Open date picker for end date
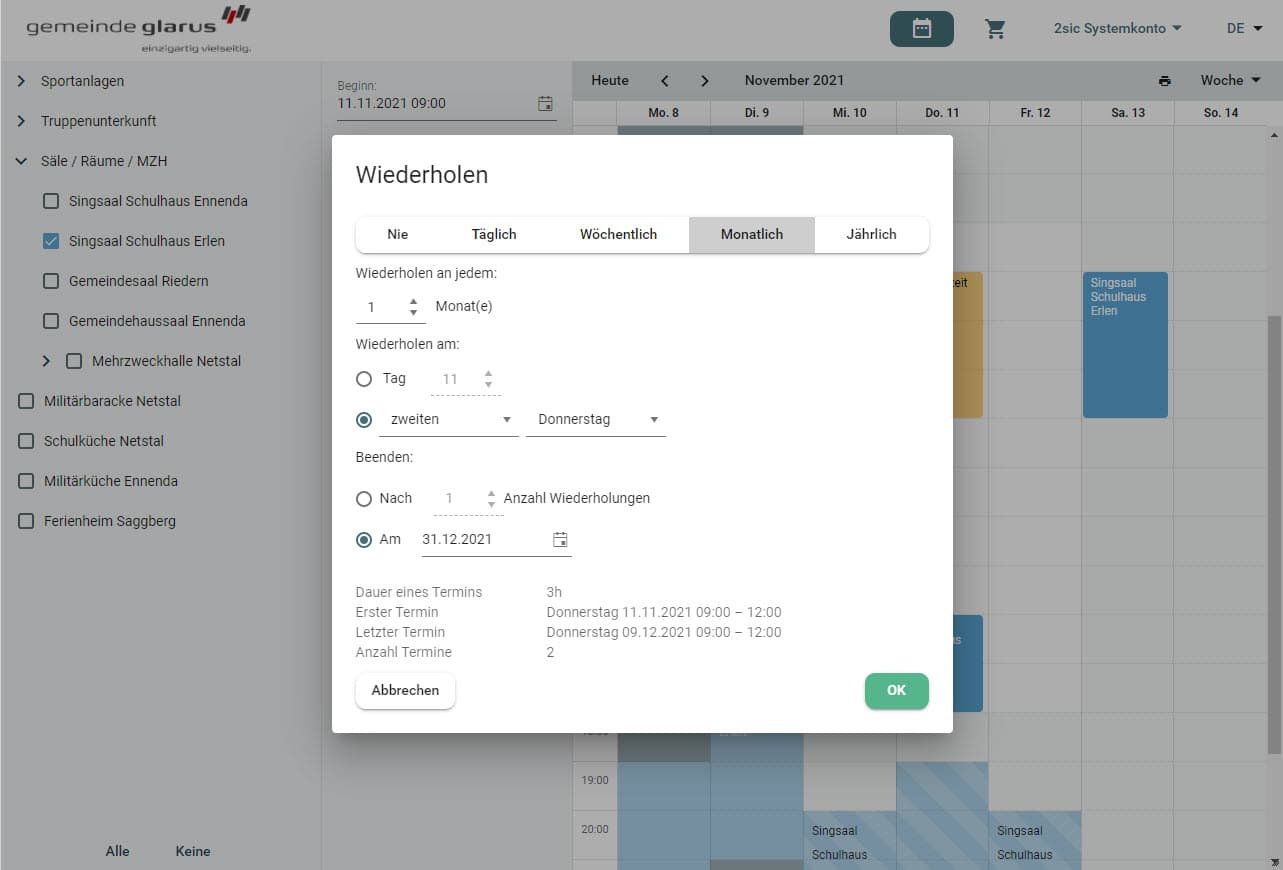 (560, 540)
